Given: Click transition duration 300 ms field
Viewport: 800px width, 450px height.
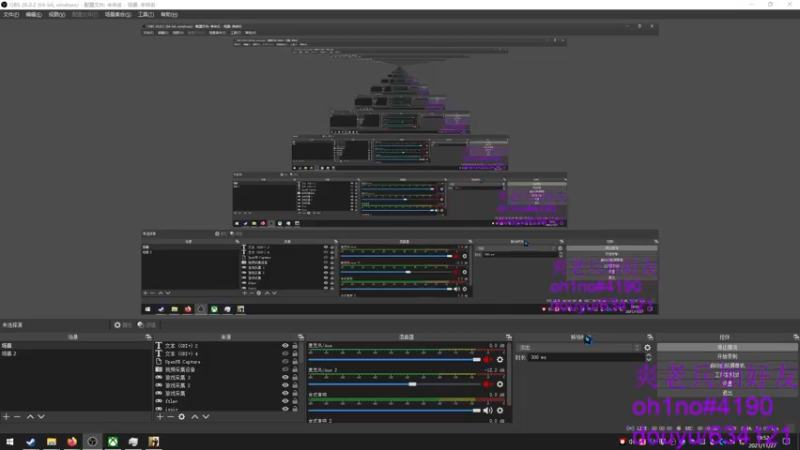Looking at the screenshot, I should pos(586,358).
